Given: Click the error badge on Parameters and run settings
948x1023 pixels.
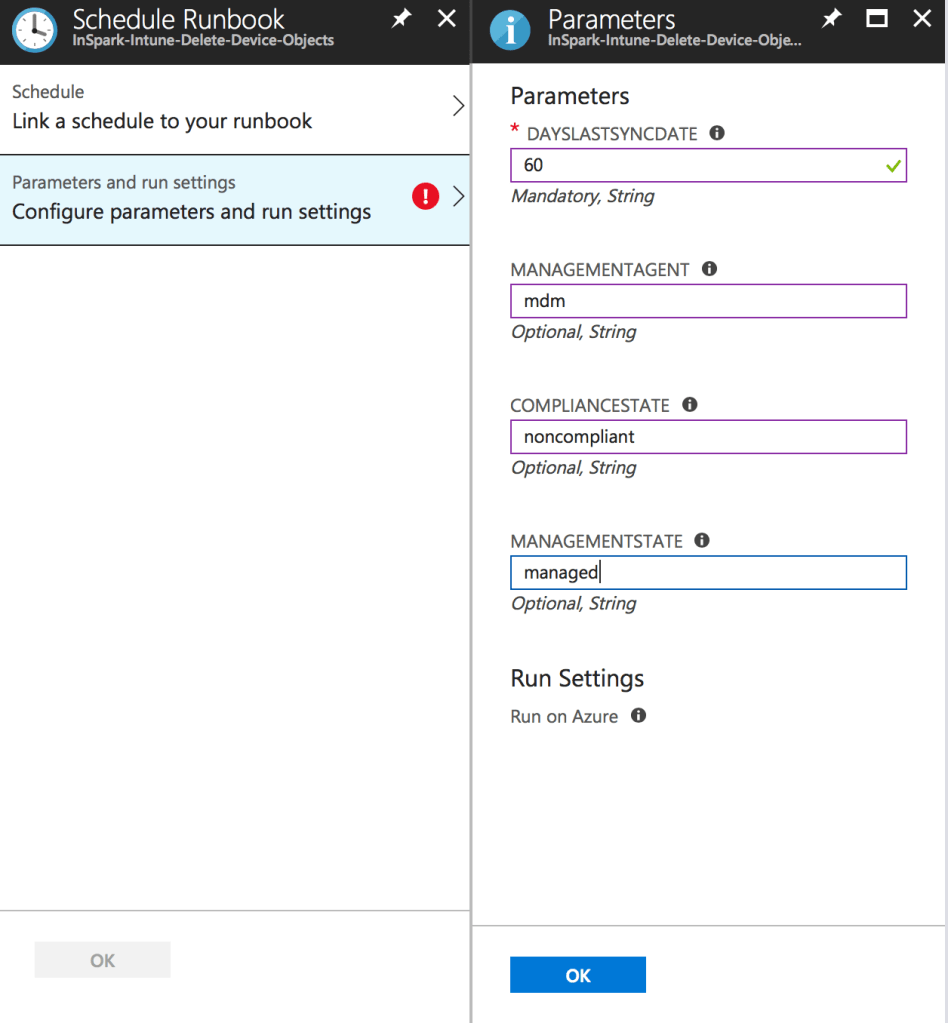Looking at the screenshot, I should pos(425,196).
